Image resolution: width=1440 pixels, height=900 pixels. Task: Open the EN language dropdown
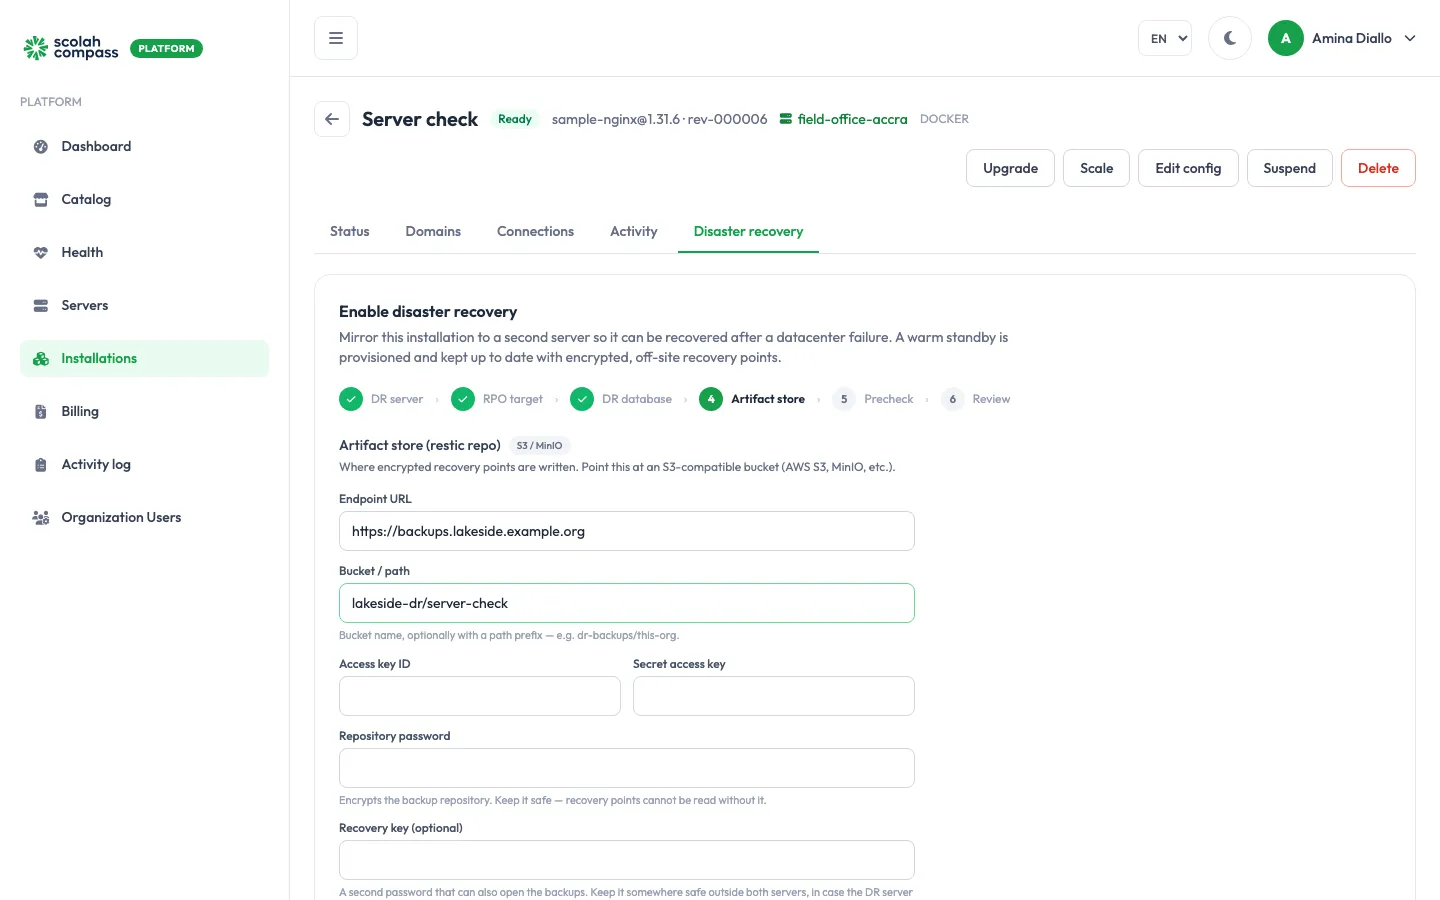point(1165,38)
